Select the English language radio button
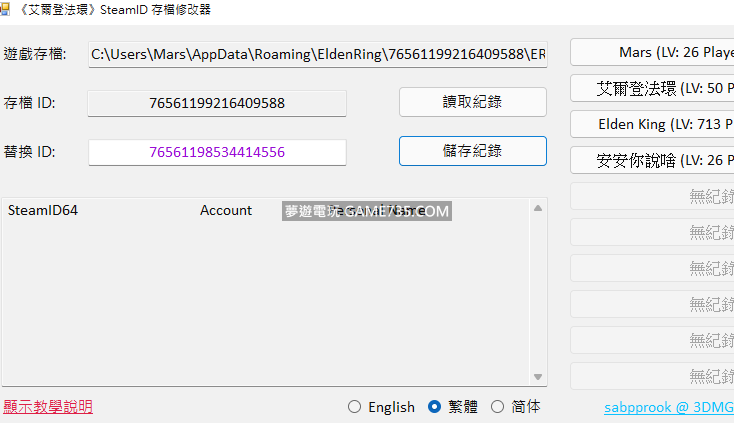The height and width of the screenshot is (423, 734). (x=354, y=407)
